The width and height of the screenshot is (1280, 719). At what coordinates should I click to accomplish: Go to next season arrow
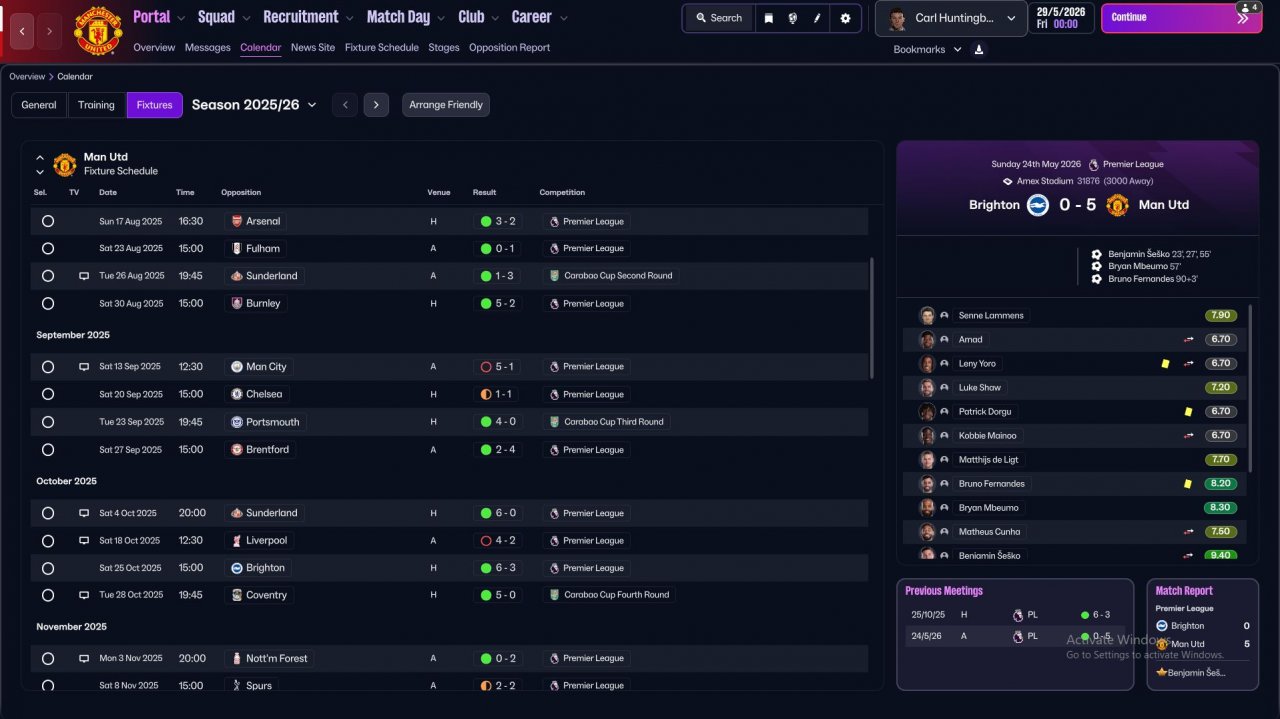tap(376, 105)
